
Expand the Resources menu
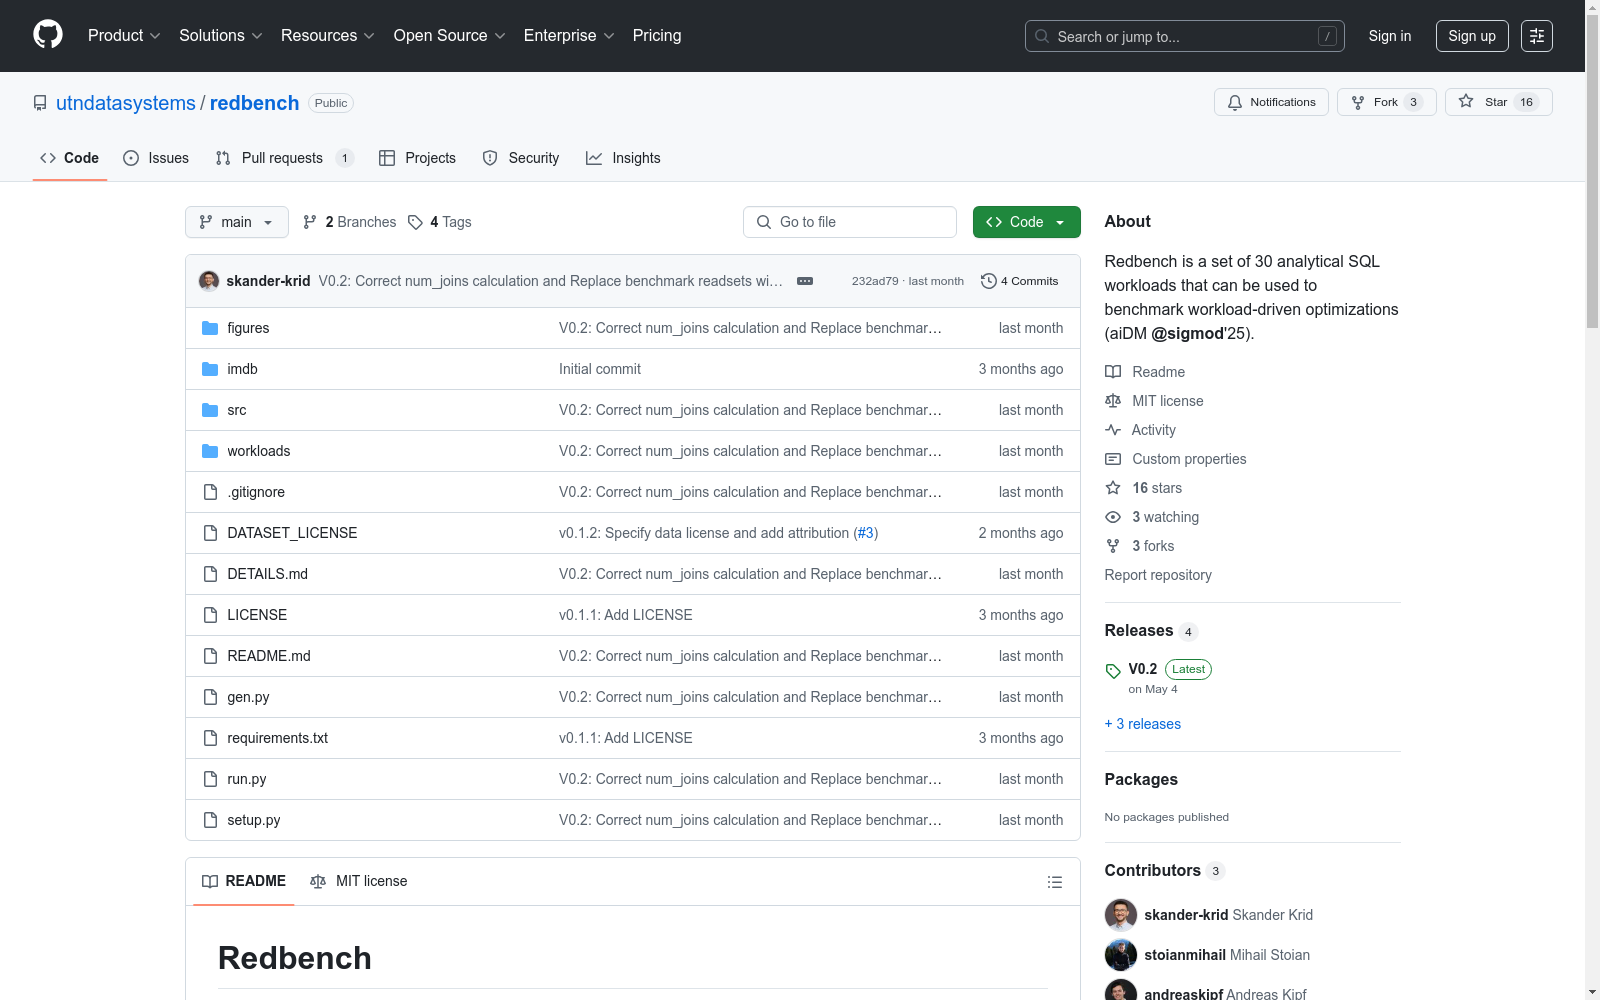328,36
